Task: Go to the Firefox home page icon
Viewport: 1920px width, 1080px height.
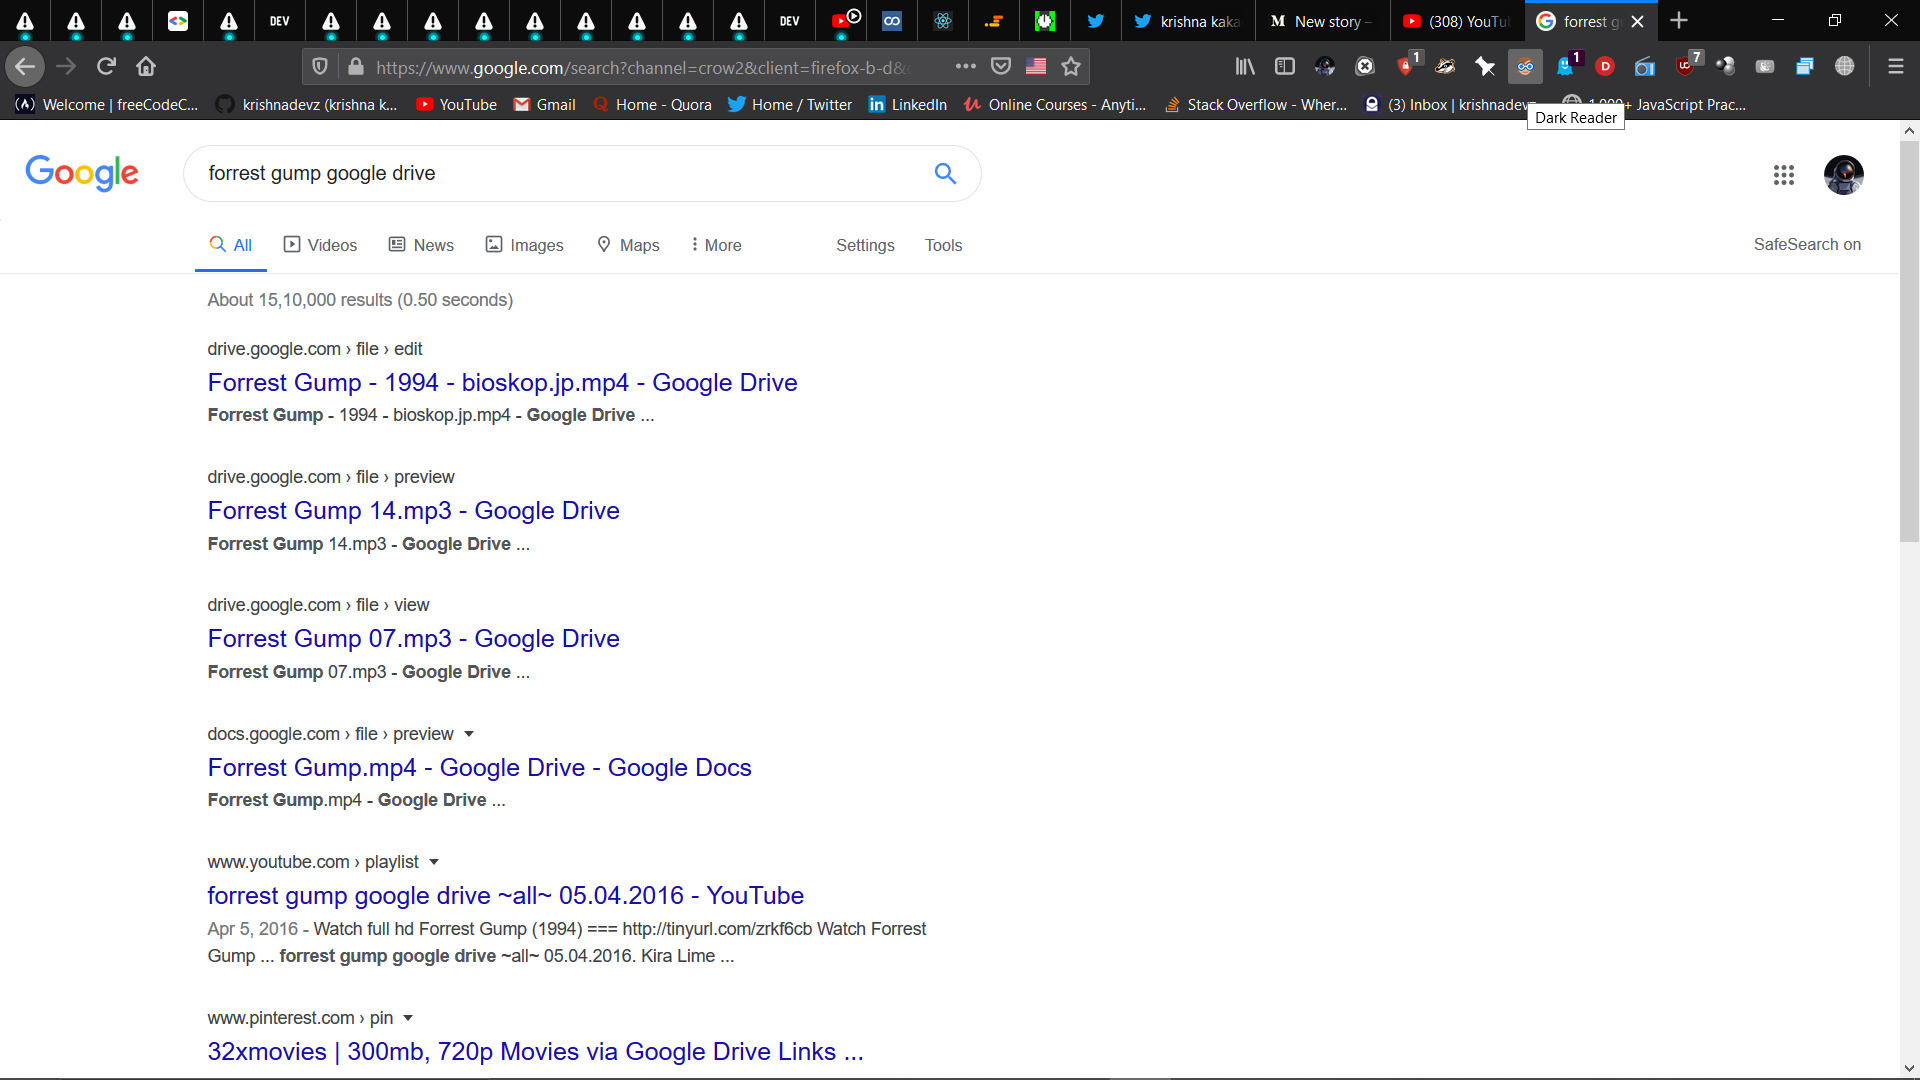Action: pos(146,67)
